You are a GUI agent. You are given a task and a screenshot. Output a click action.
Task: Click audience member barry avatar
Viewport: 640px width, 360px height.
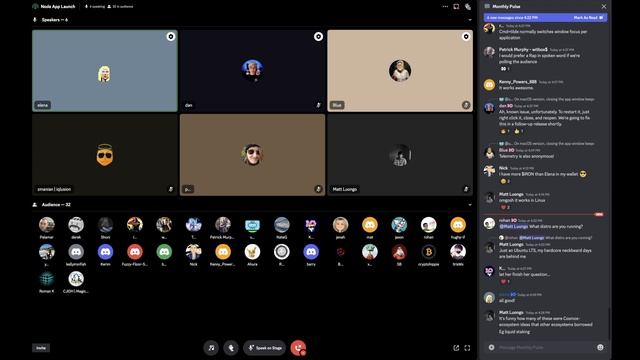click(311, 252)
